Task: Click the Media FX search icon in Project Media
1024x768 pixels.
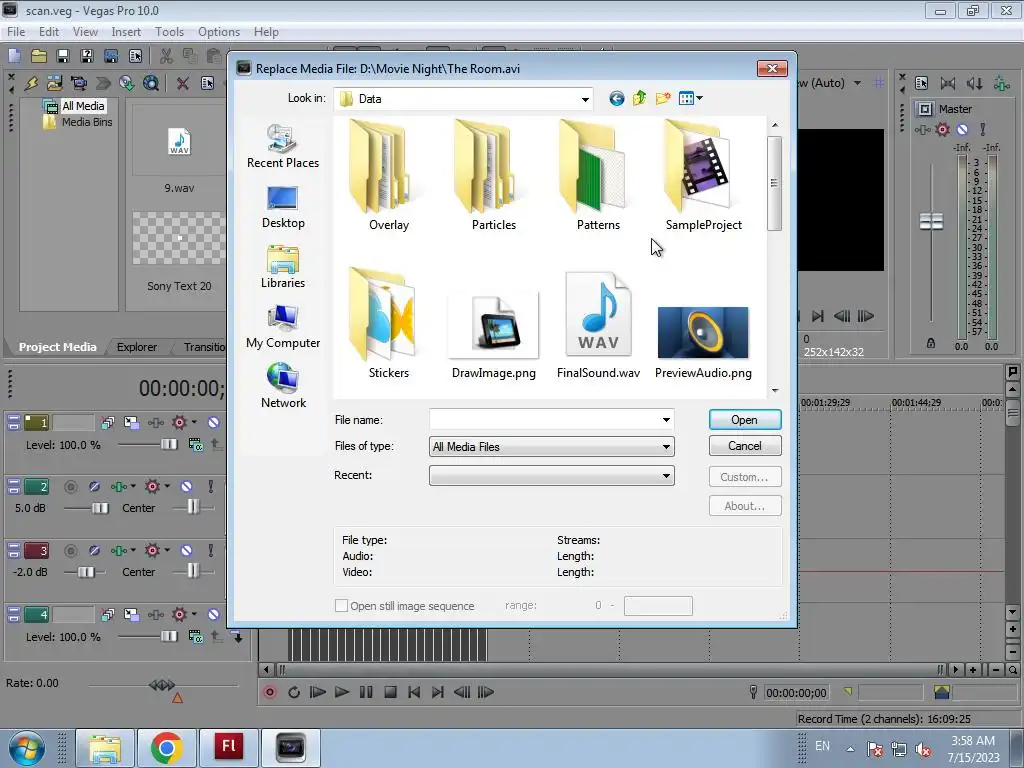Action: click(x=151, y=83)
